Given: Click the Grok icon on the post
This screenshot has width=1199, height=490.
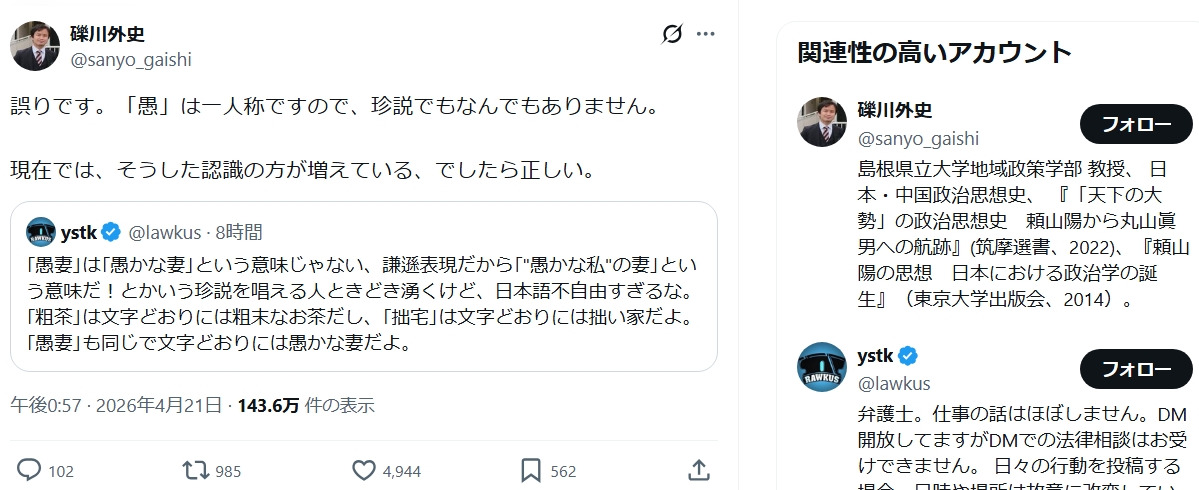Looking at the screenshot, I should tap(672, 34).
